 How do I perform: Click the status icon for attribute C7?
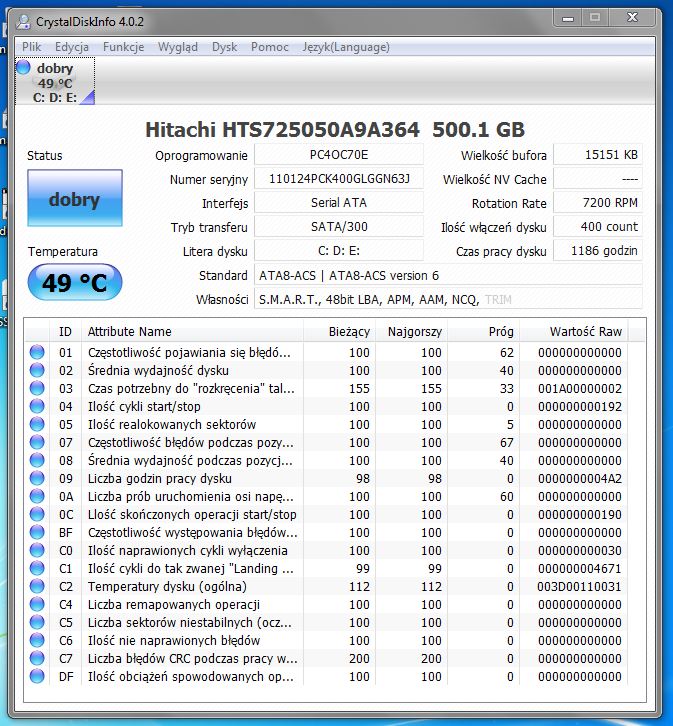(37, 658)
